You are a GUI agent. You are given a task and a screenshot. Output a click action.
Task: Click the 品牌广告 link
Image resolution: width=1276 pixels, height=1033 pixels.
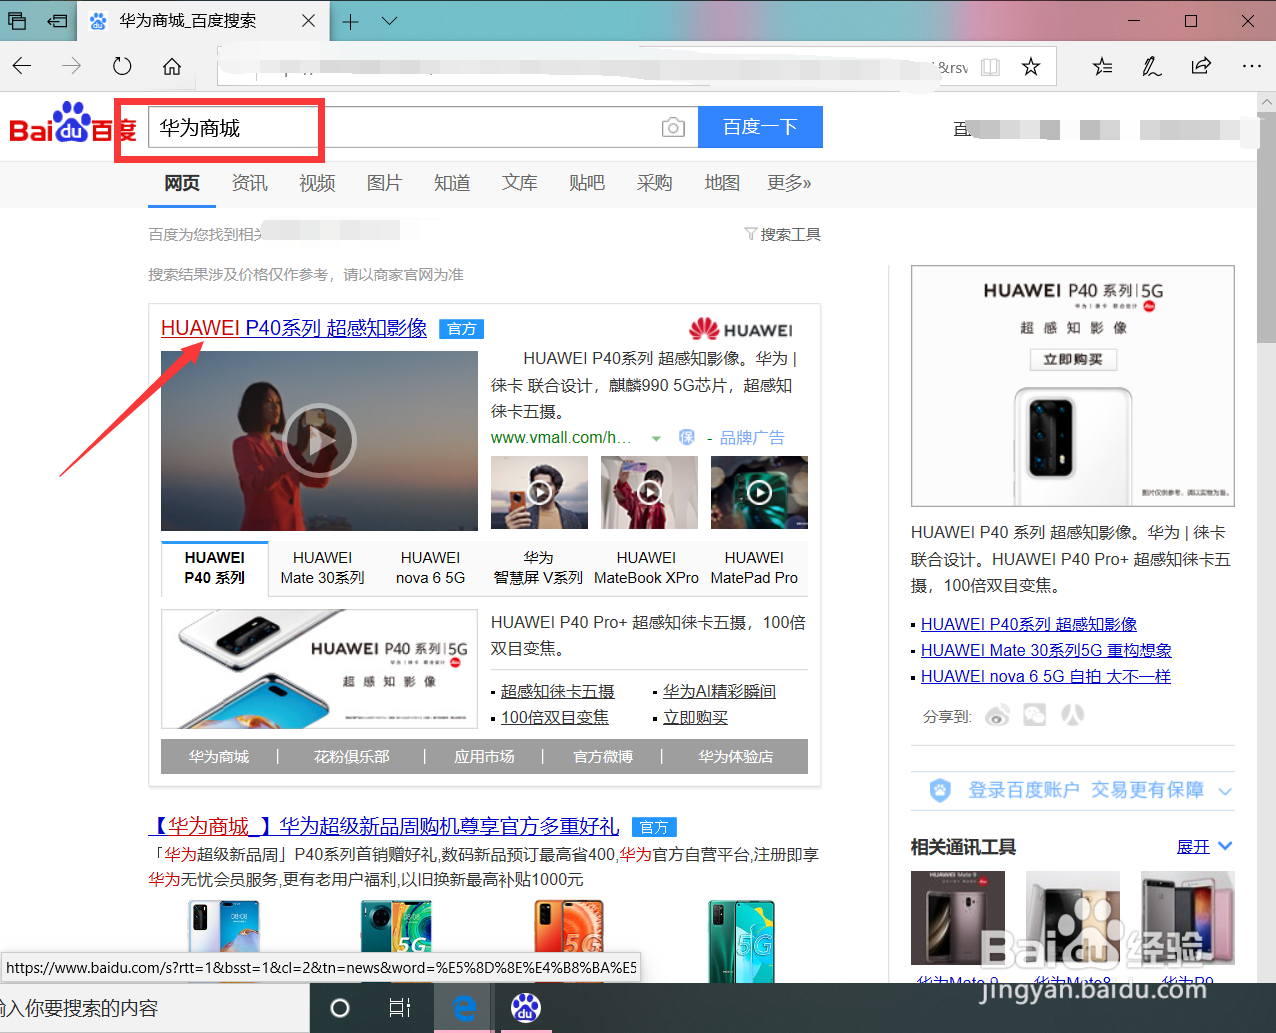click(x=752, y=438)
